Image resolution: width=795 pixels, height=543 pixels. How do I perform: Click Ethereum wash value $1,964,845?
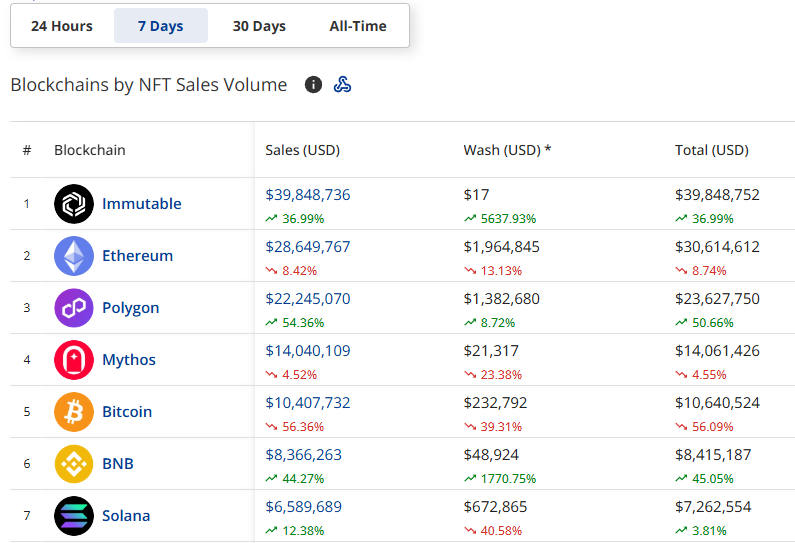[501, 247]
